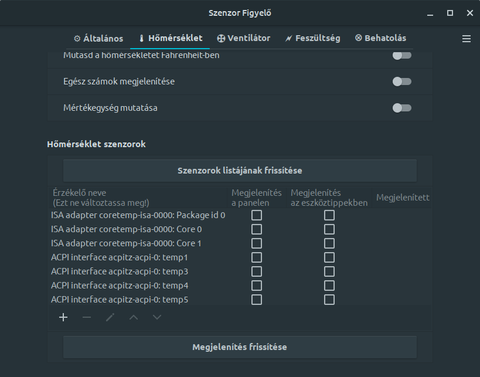
Task: Click the plus icon to add a sensor
Action: point(63,317)
